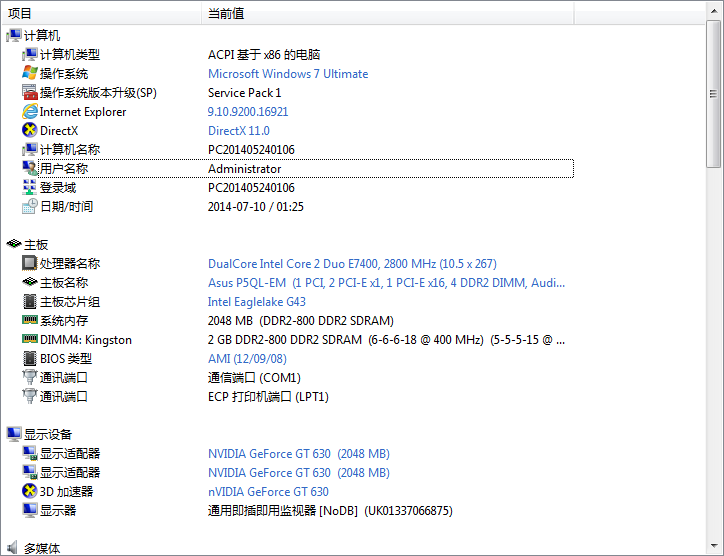Click the 用户名称 user icon

(30, 168)
